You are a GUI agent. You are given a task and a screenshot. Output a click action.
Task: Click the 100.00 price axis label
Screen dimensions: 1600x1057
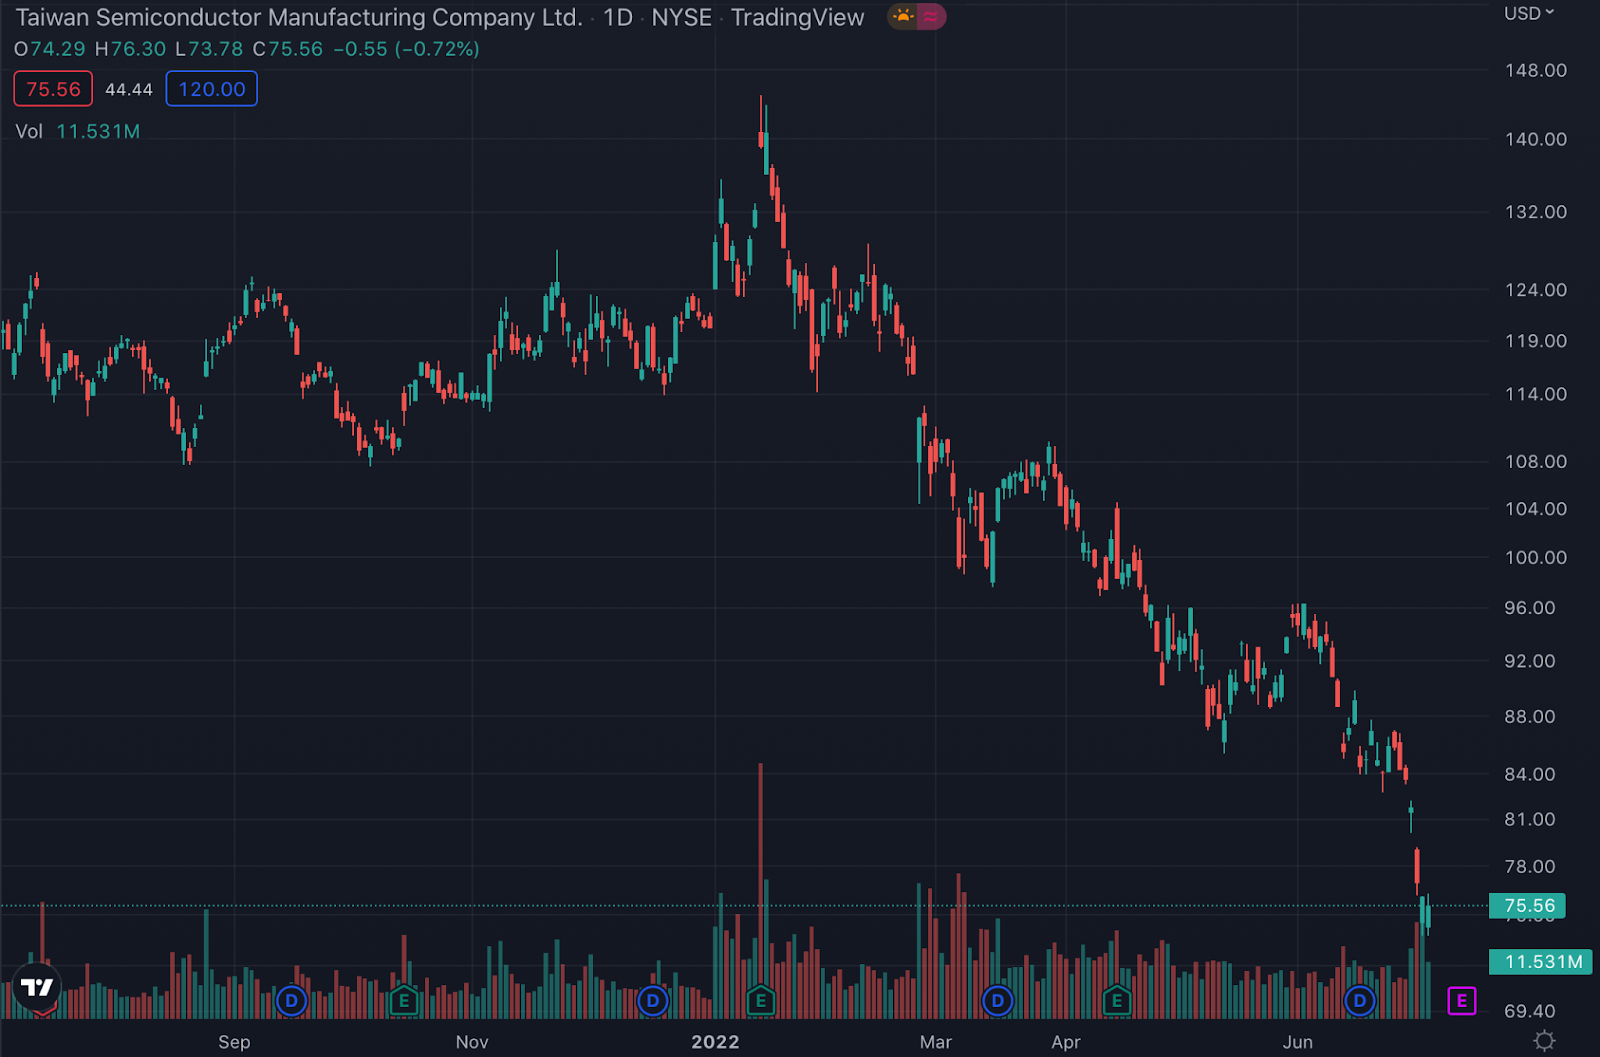click(x=1535, y=558)
